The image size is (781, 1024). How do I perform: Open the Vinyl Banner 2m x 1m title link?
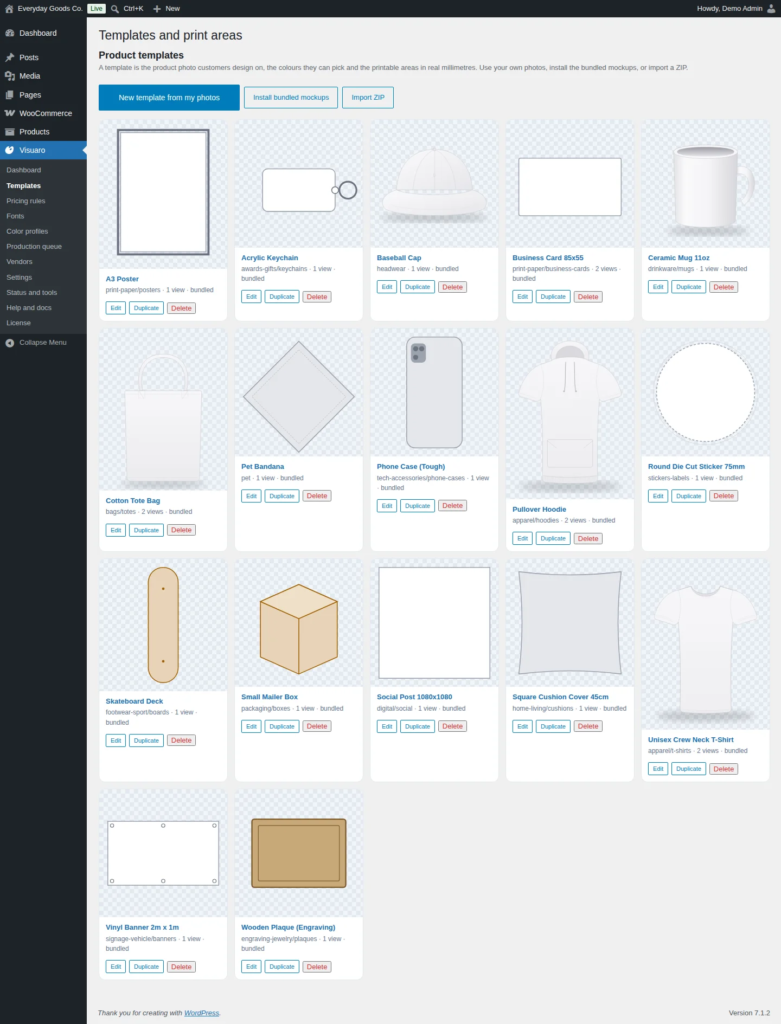tap(142, 927)
